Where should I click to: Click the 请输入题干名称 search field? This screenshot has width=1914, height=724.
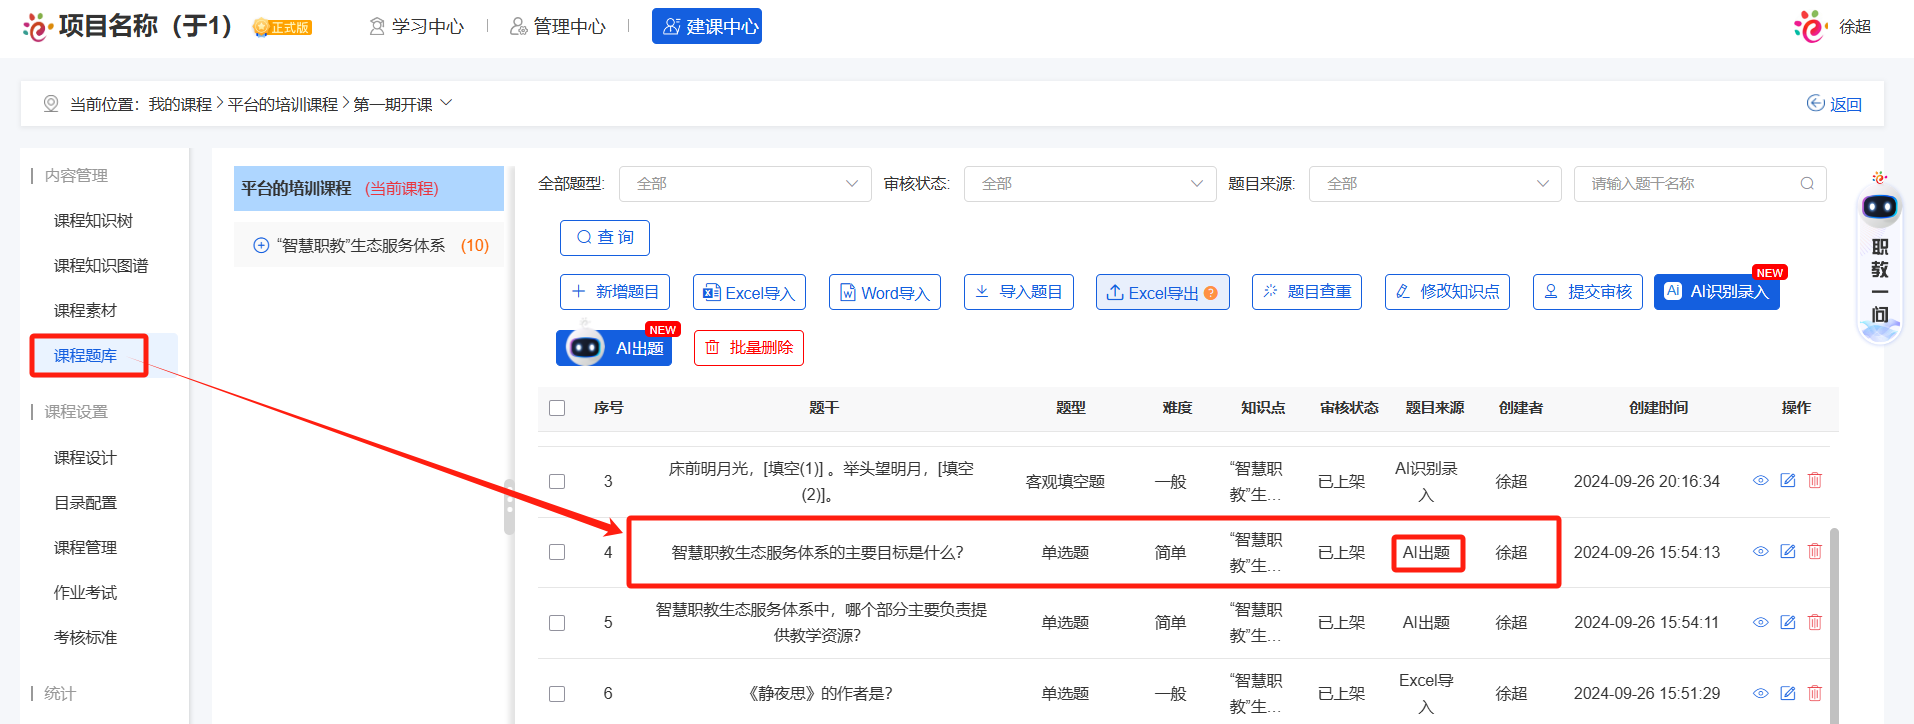[1690, 184]
